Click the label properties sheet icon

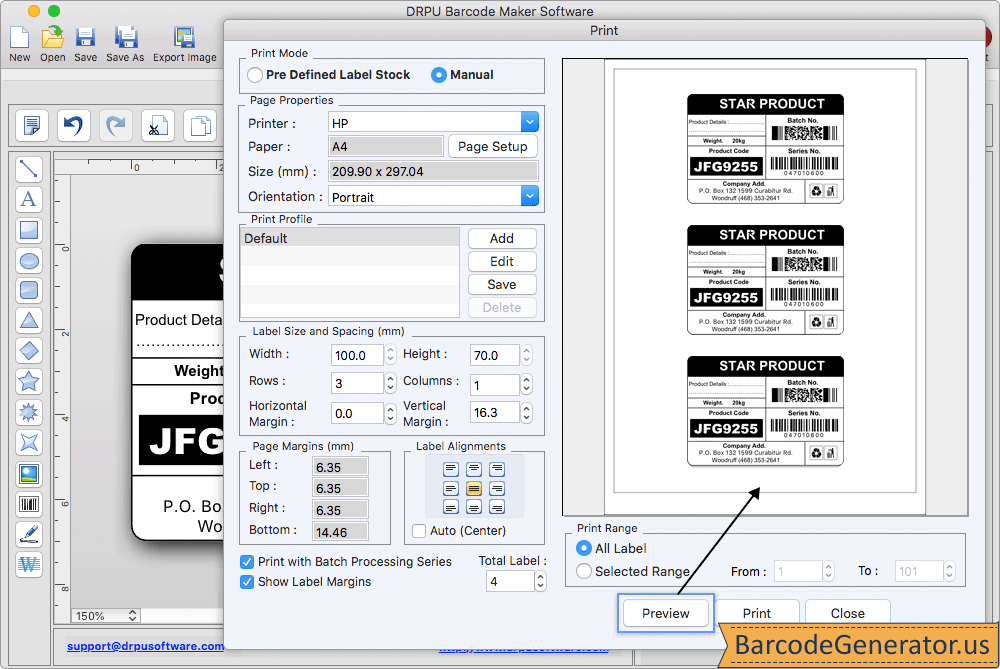pyautogui.click(x=32, y=125)
